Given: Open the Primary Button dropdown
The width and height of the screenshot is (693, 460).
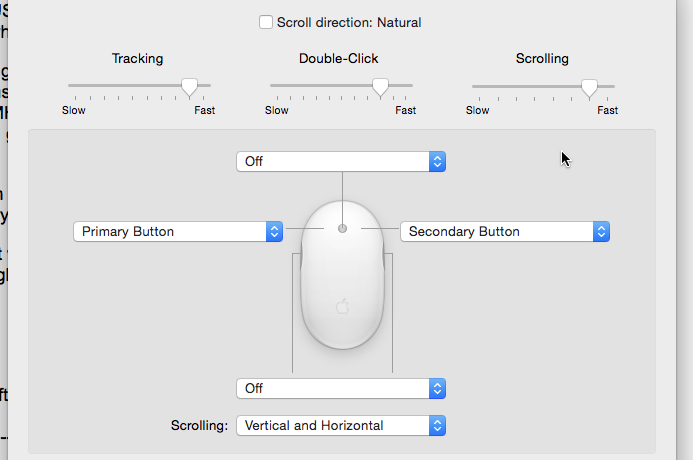Looking at the screenshot, I should click(178, 232).
